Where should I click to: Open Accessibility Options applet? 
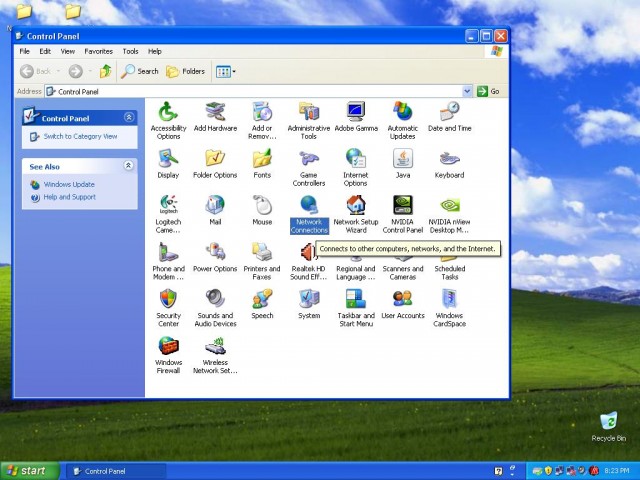click(168, 112)
